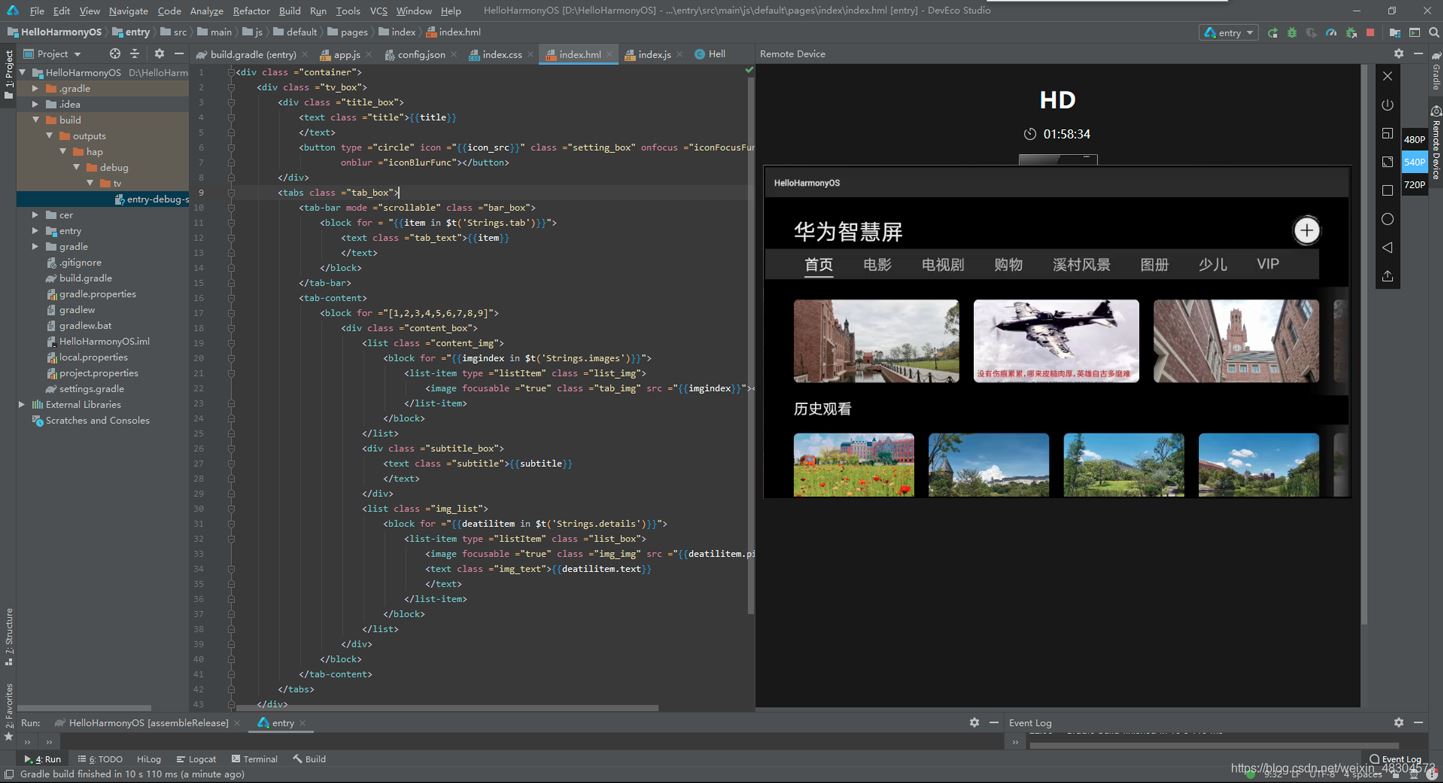Click the share/upload icon on device panel
This screenshot has height=783, width=1443.
tap(1387, 276)
